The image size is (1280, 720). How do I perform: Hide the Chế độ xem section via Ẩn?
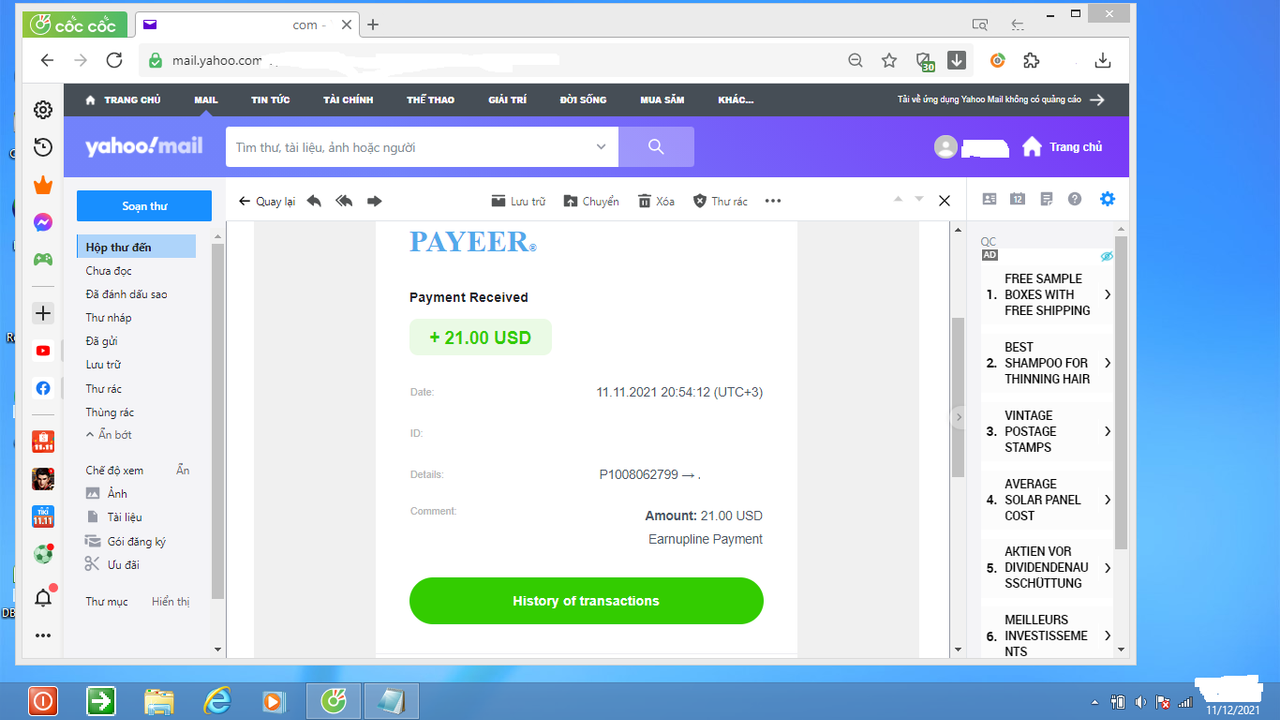(183, 470)
